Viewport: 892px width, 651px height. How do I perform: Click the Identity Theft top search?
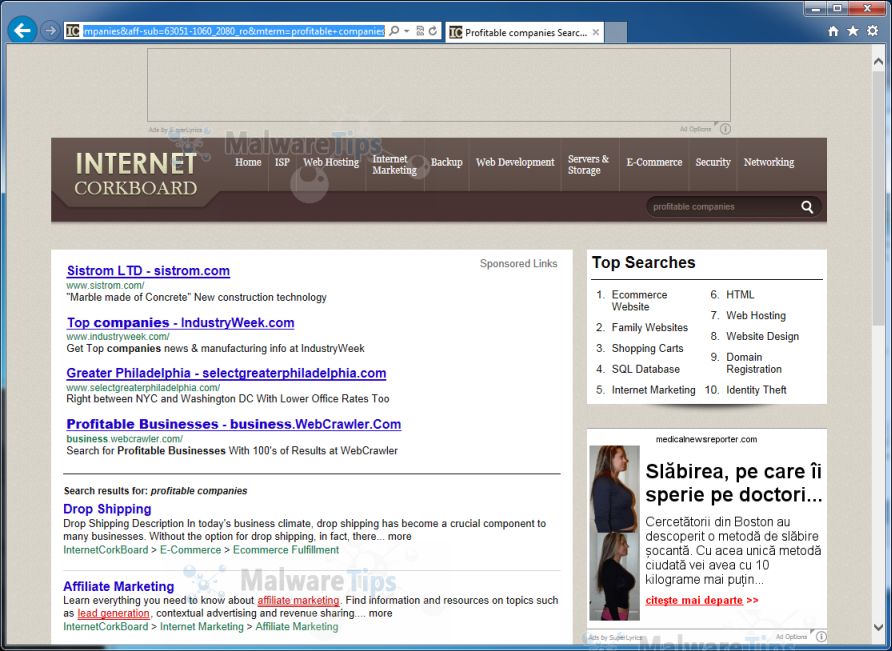coord(756,390)
